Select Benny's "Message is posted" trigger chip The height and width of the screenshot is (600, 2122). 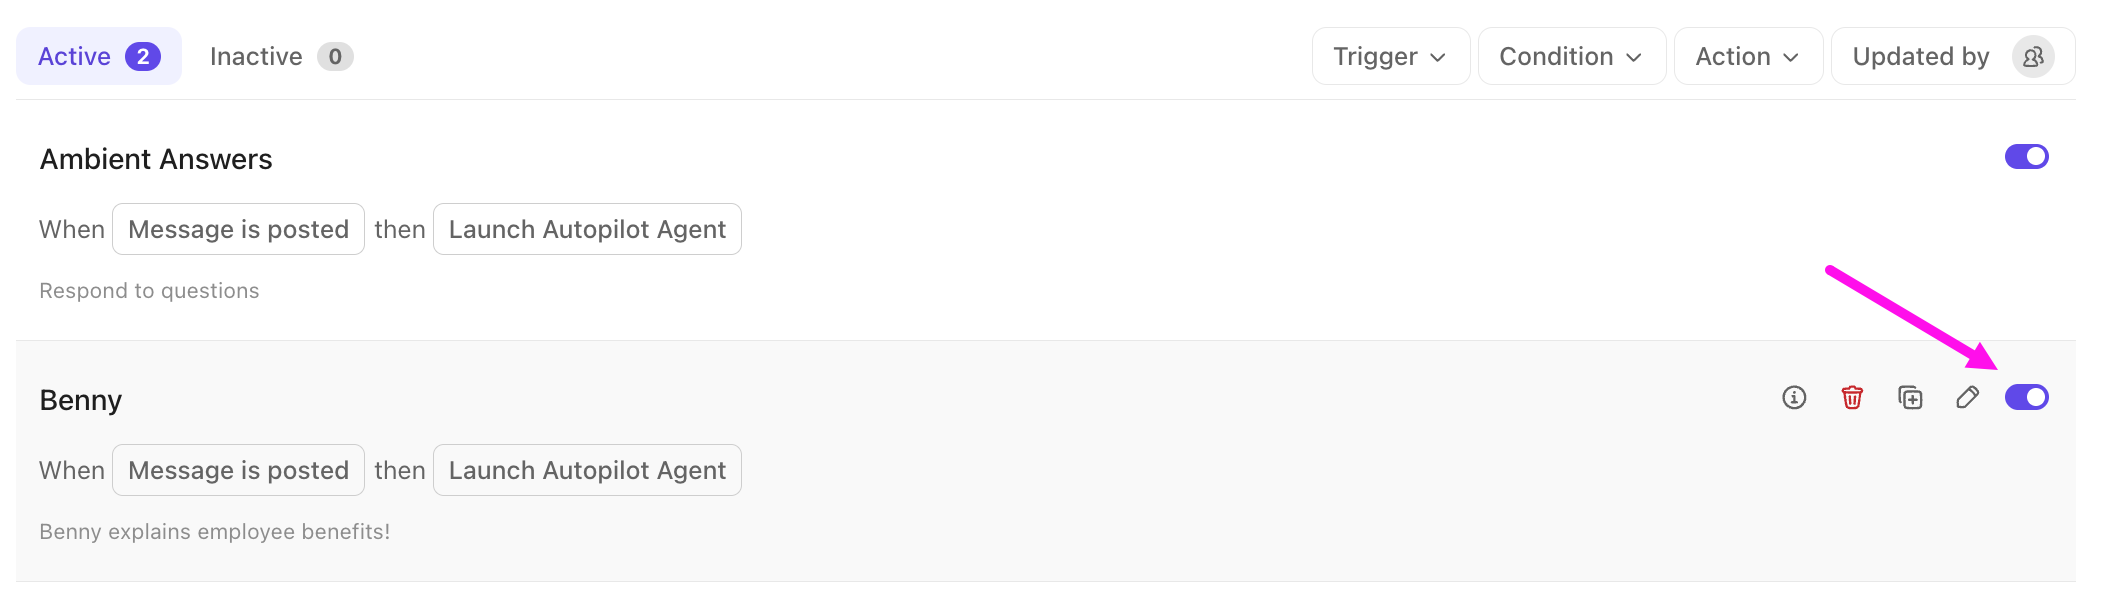click(238, 471)
